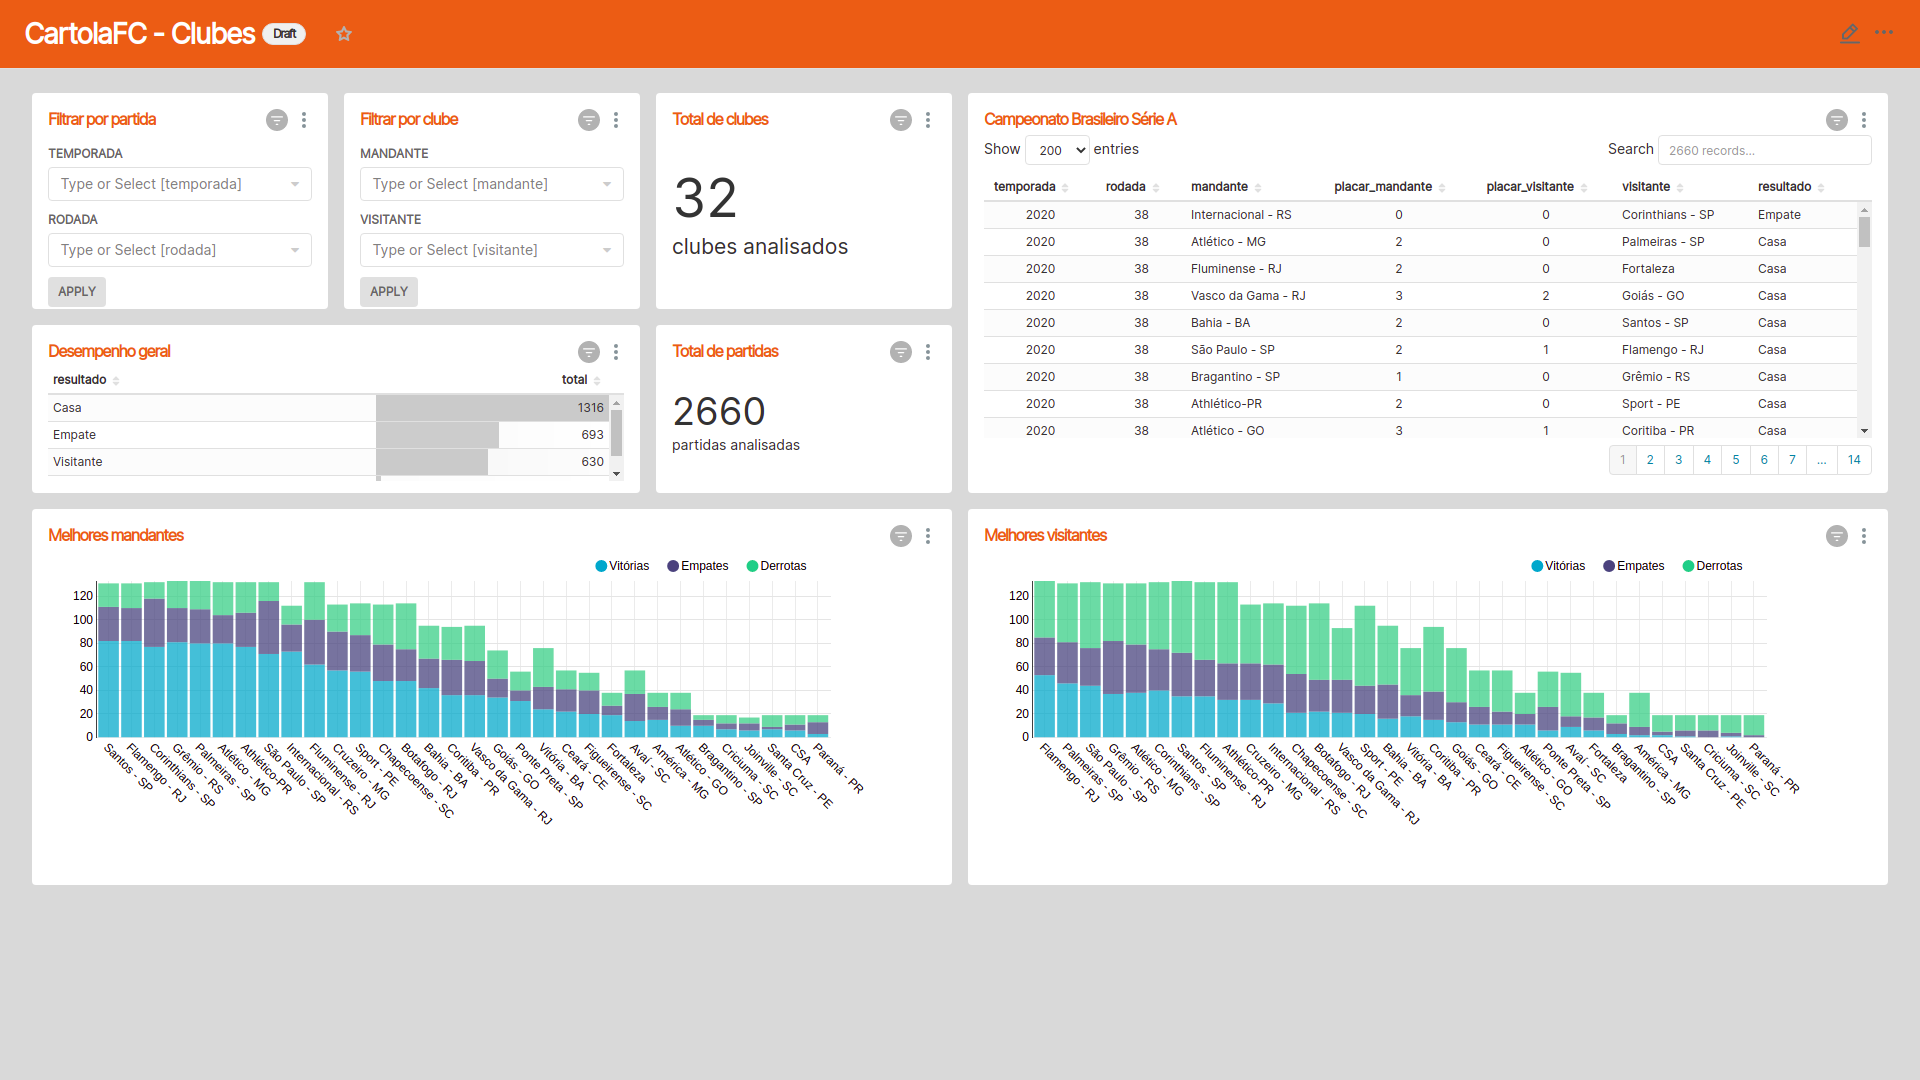Open the temporada select dropdown
Image resolution: width=1920 pixels, height=1080 pixels.
[180, 184]
